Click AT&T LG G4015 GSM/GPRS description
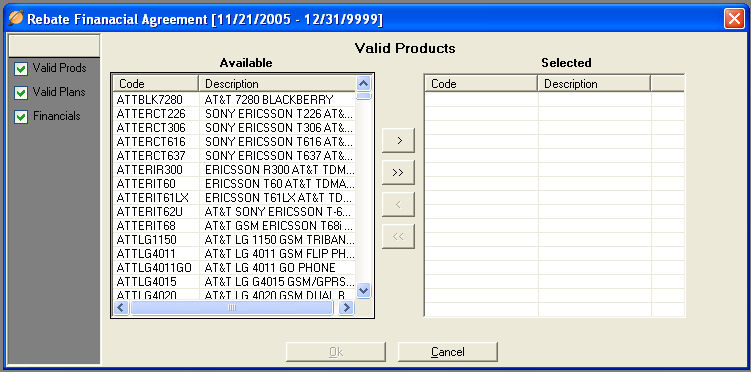 280,282
